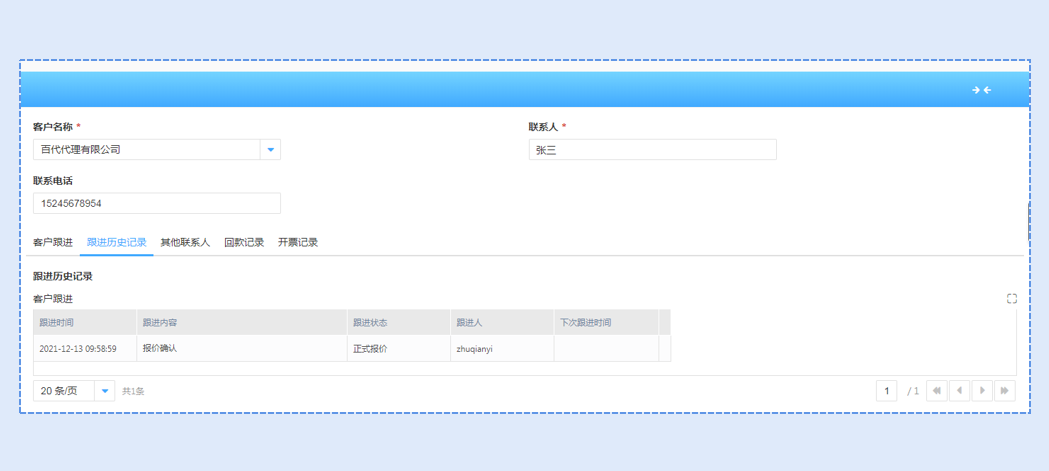This screenshot has width=1049, height=471.
Task: Open the 开票记录 tab
Action: (298, 243)
